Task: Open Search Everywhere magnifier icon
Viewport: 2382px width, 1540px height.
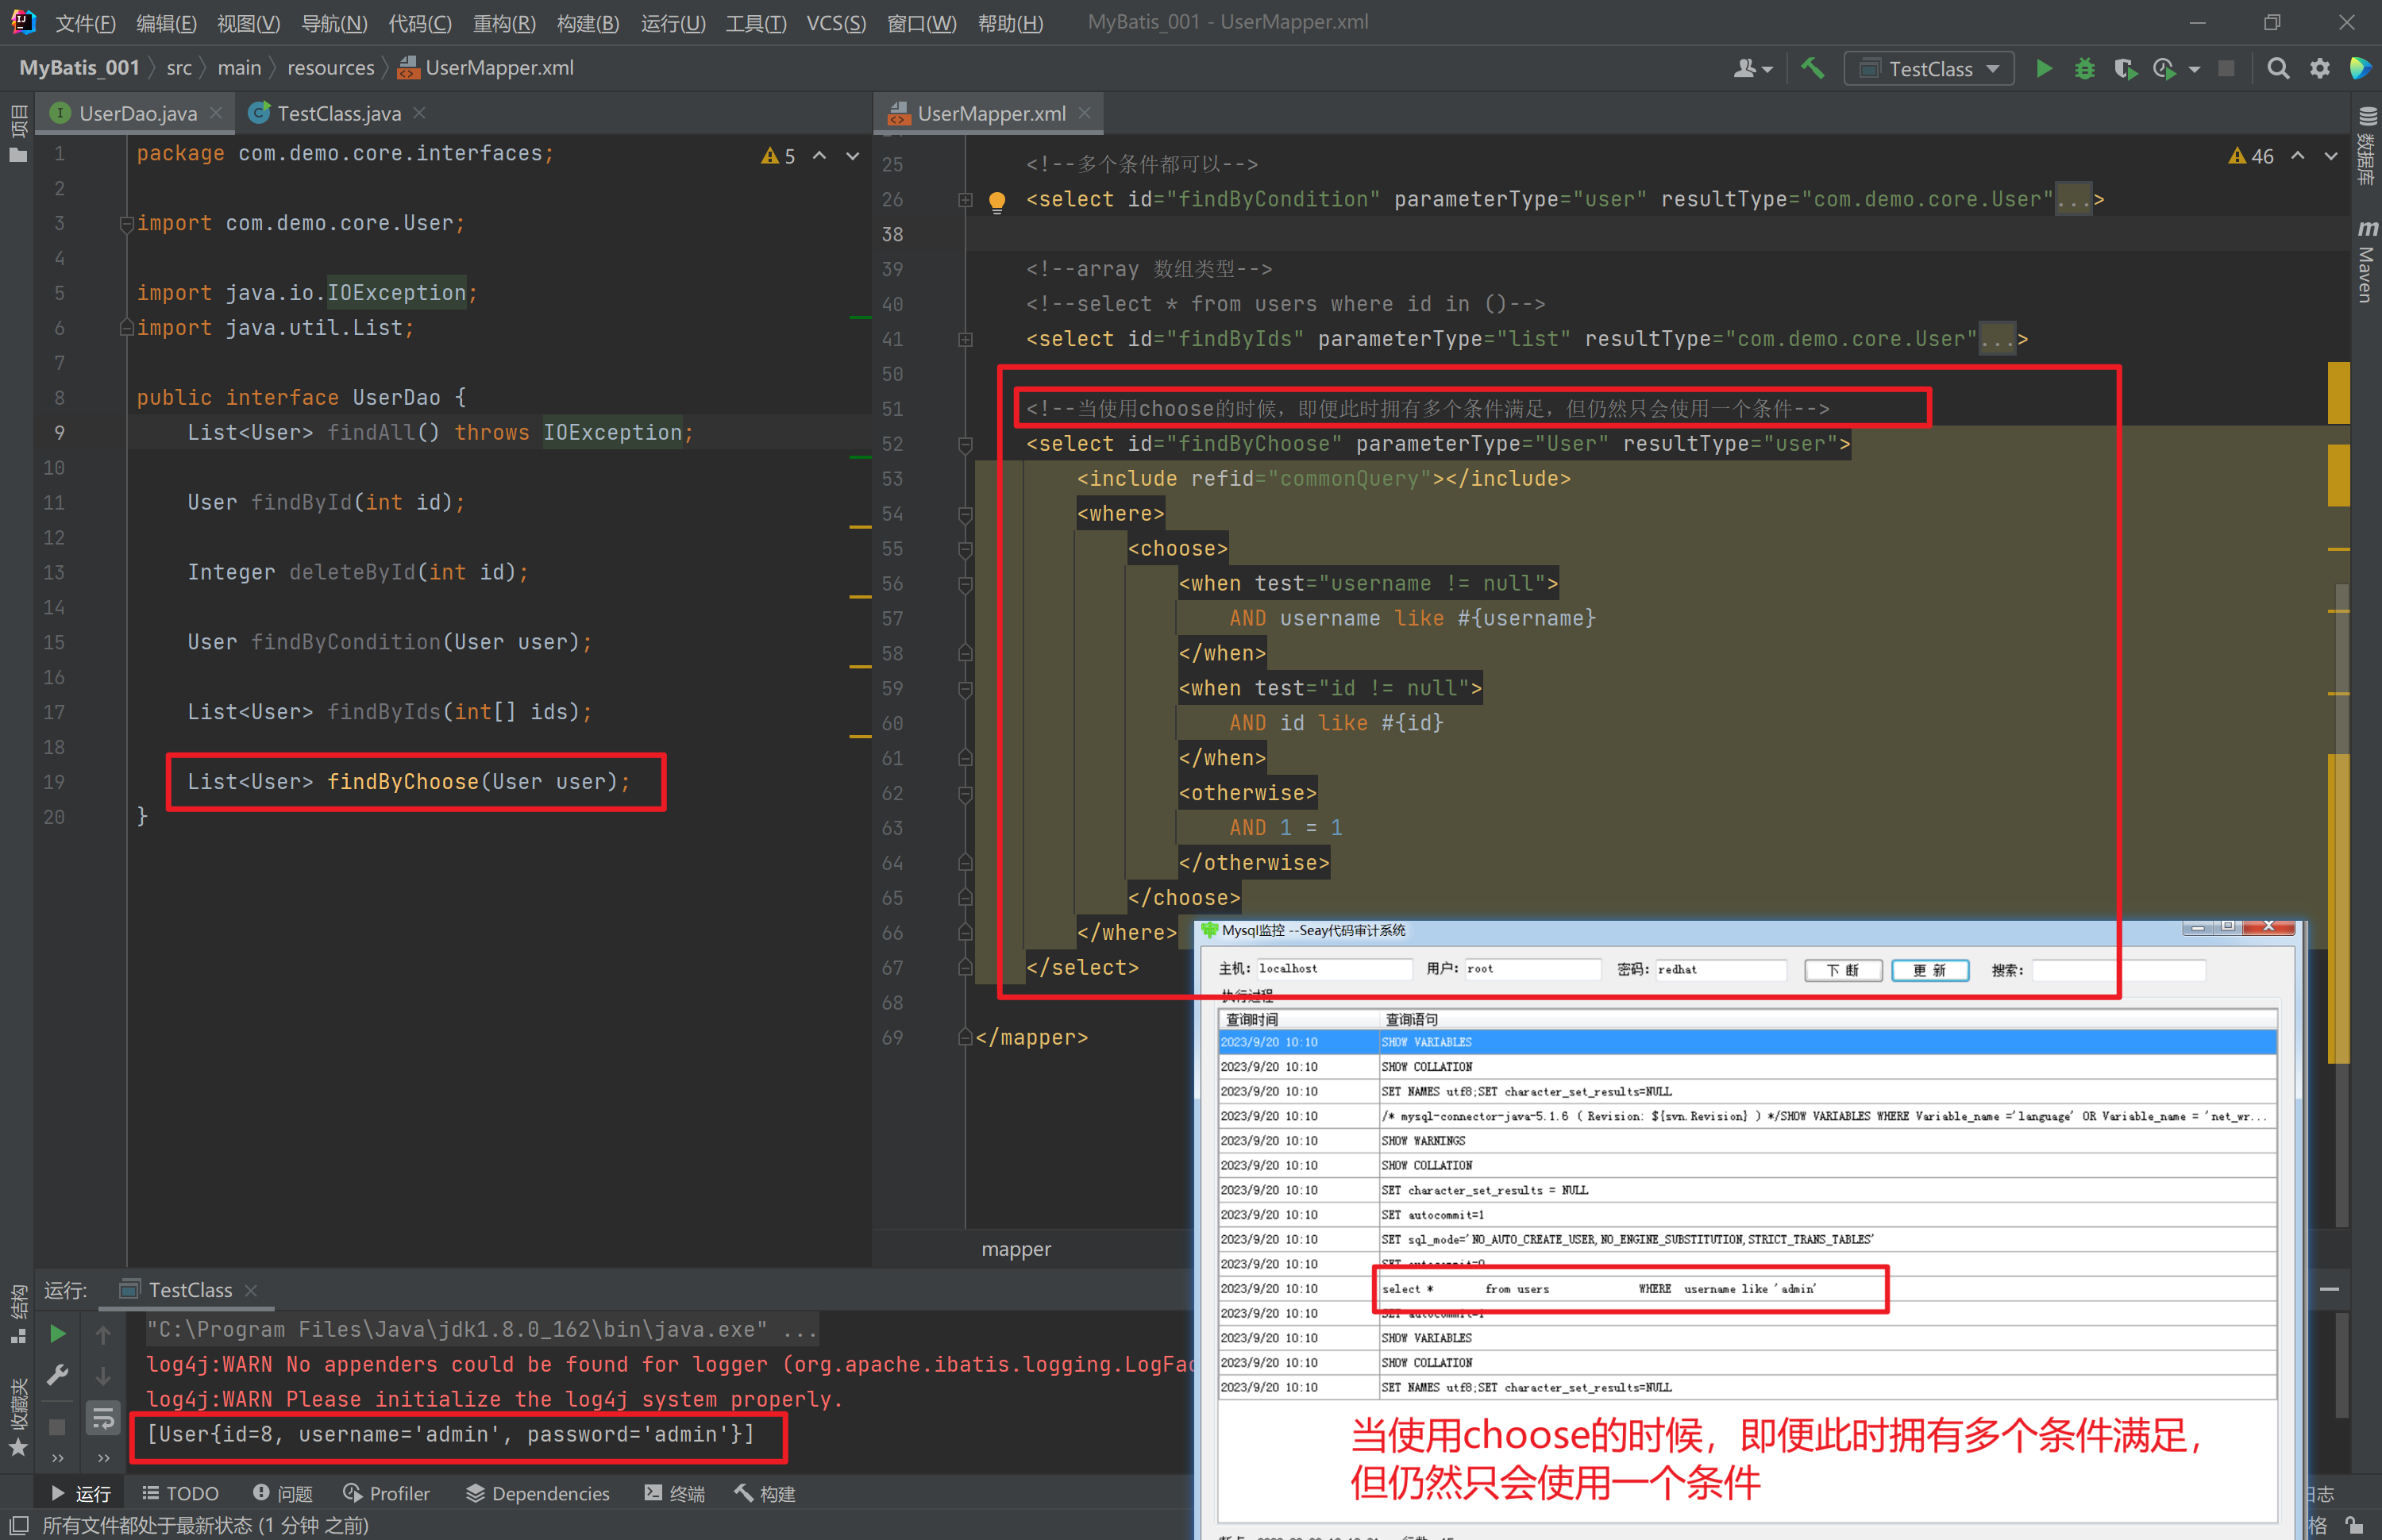Action: 2277,69
